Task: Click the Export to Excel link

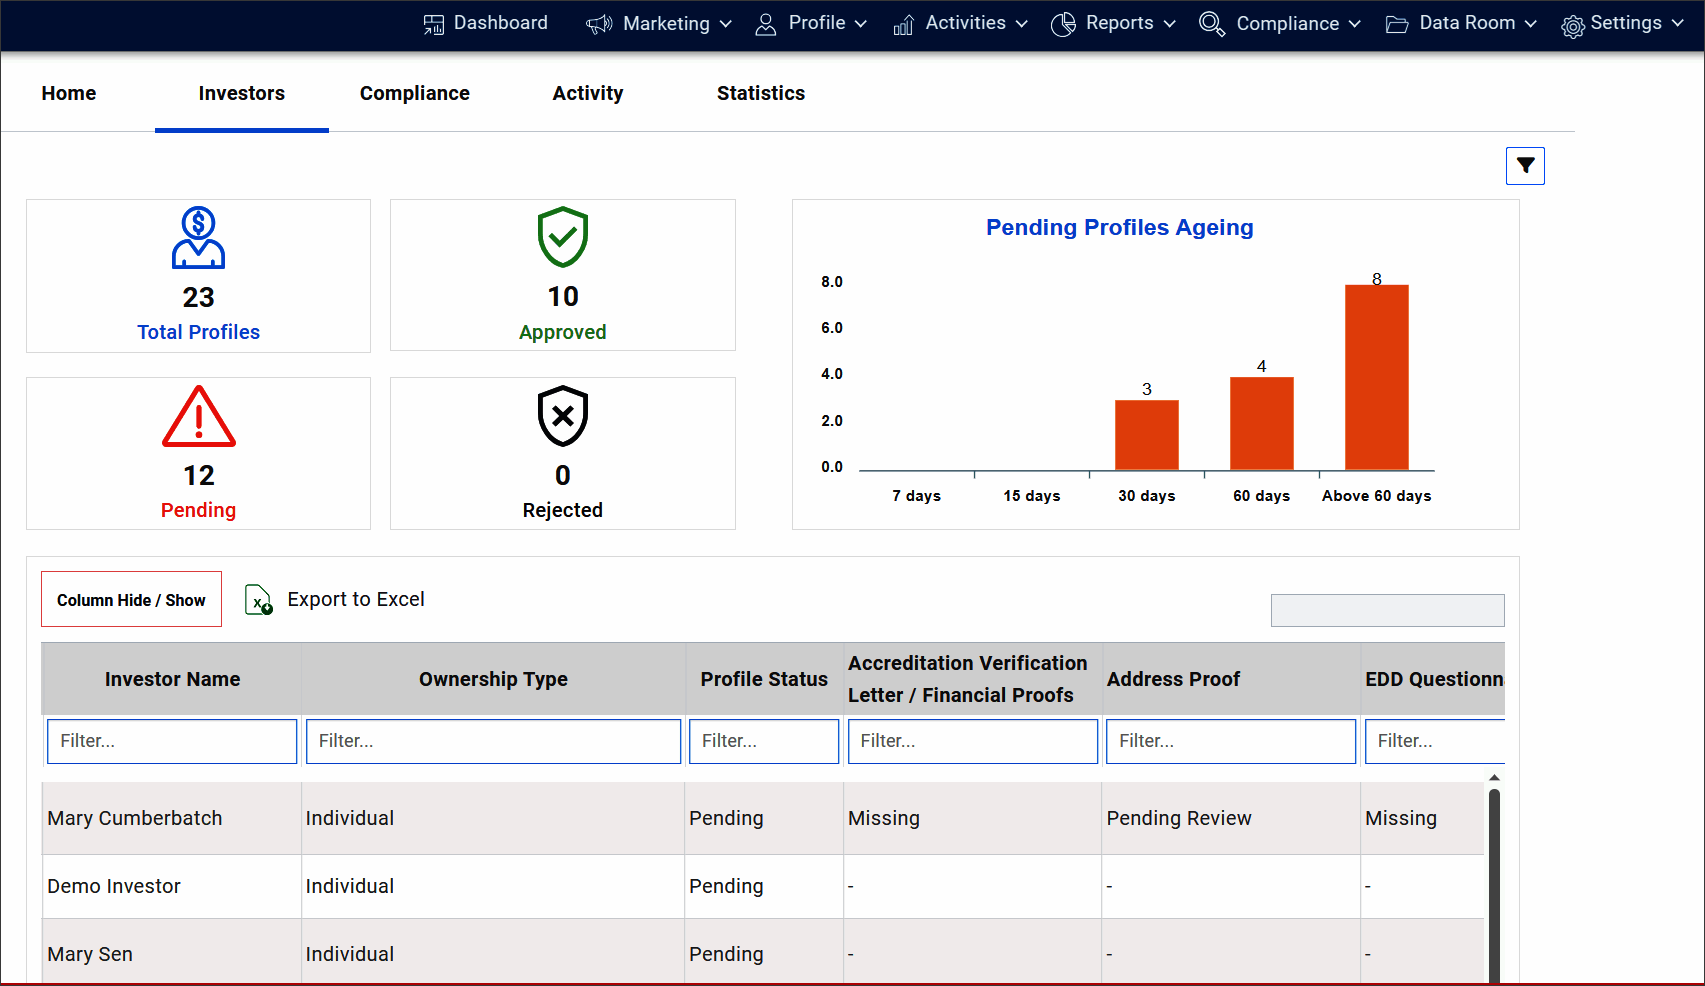Action: (355, 600)
